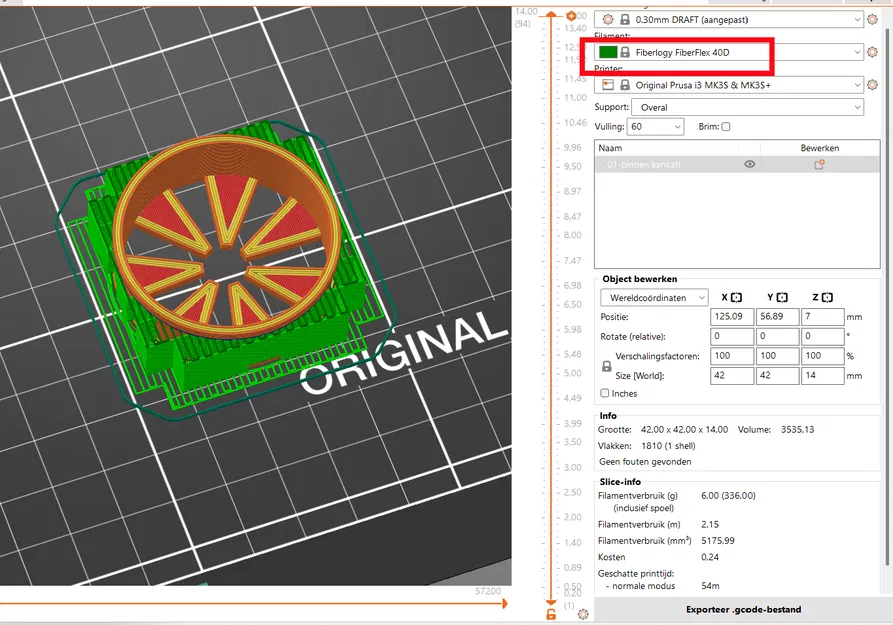Click the Y axis mirror icon
This screenshot has height=625, width=893.
pos(782,297)
